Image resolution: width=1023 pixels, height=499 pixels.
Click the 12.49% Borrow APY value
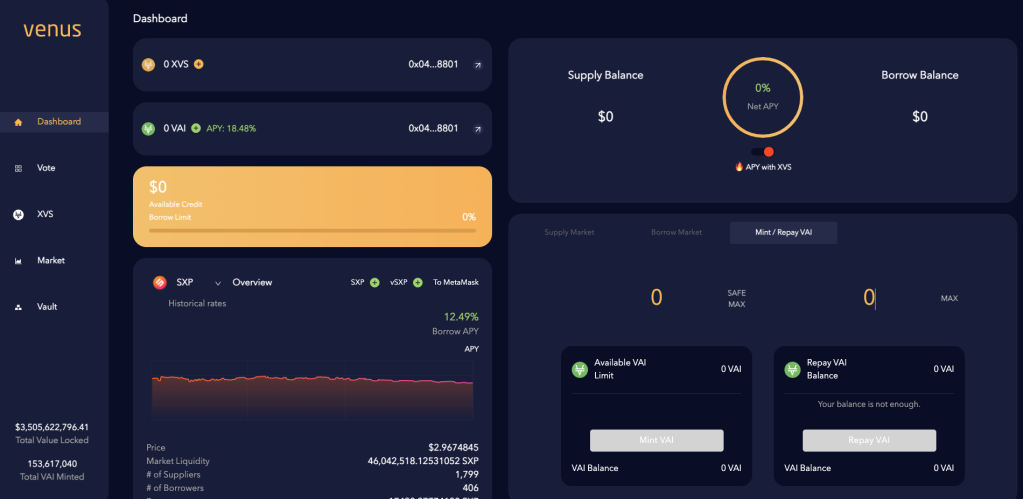pos(461,317)
